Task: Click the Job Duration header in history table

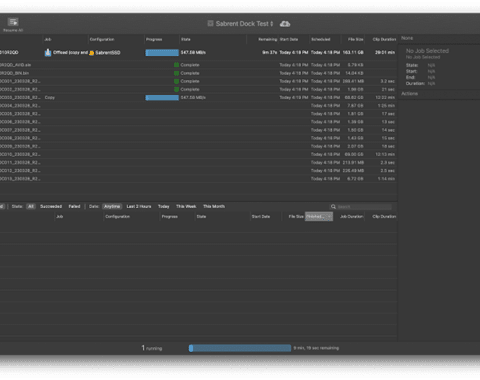Action: pyautogui.click(x=351, y=217)
